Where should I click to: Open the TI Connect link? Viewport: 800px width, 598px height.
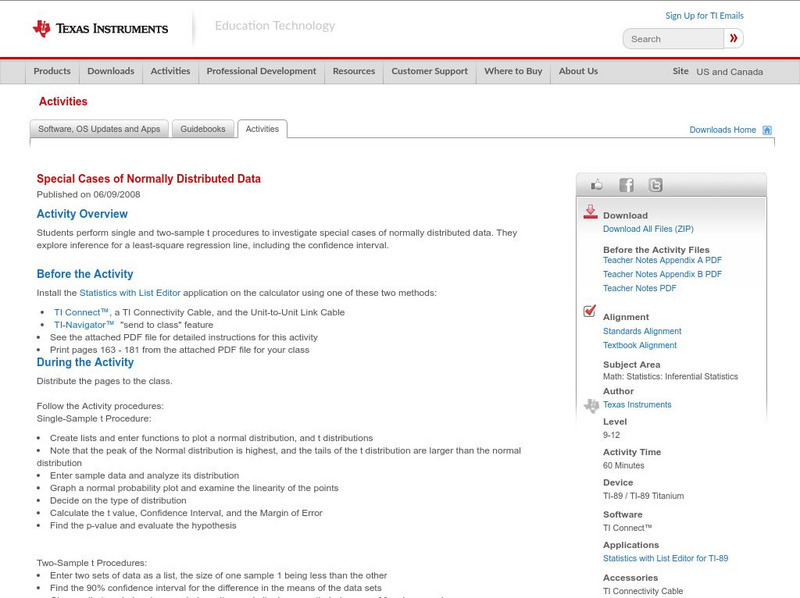pos(81,312)
